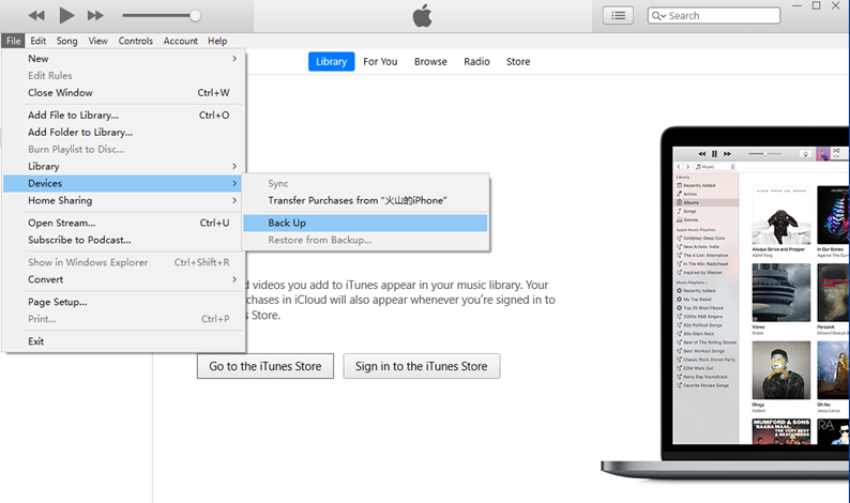Screen dimensions: 850x503
Task: Open the File menu
Action: tap(13, 41)
